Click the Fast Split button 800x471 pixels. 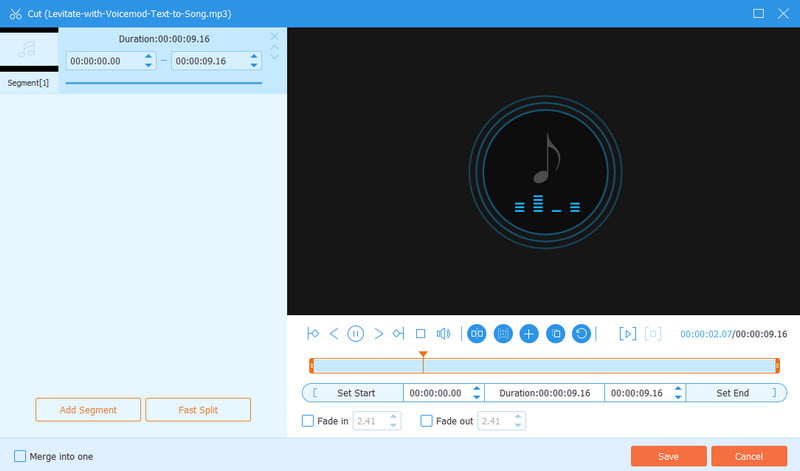(x=198, y=410)
